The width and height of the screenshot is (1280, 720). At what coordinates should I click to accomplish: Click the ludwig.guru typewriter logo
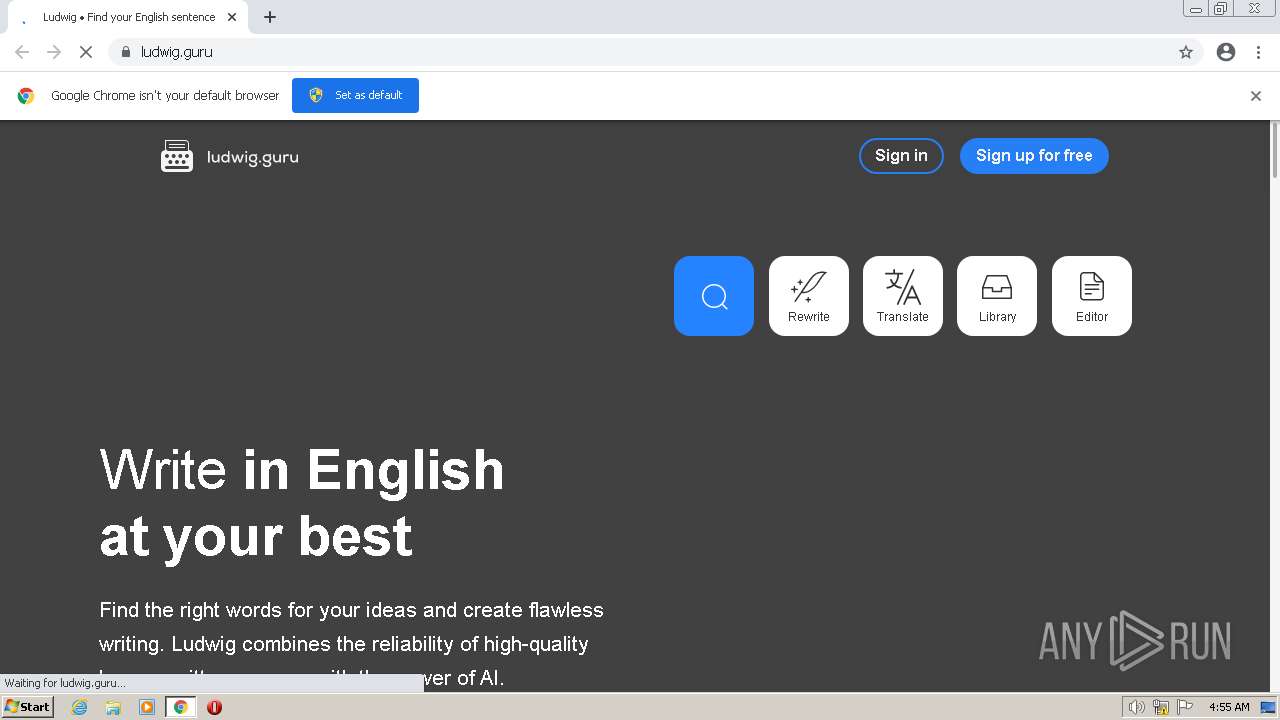point(177,156)
